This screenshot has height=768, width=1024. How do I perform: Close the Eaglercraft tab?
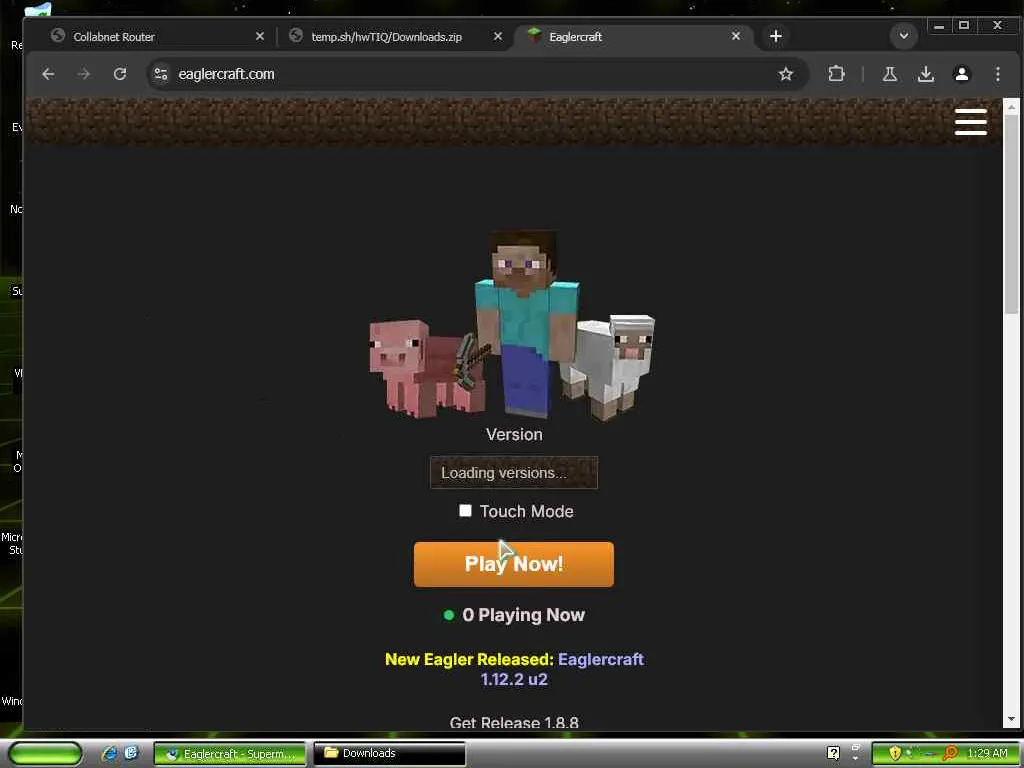point(736,37)
